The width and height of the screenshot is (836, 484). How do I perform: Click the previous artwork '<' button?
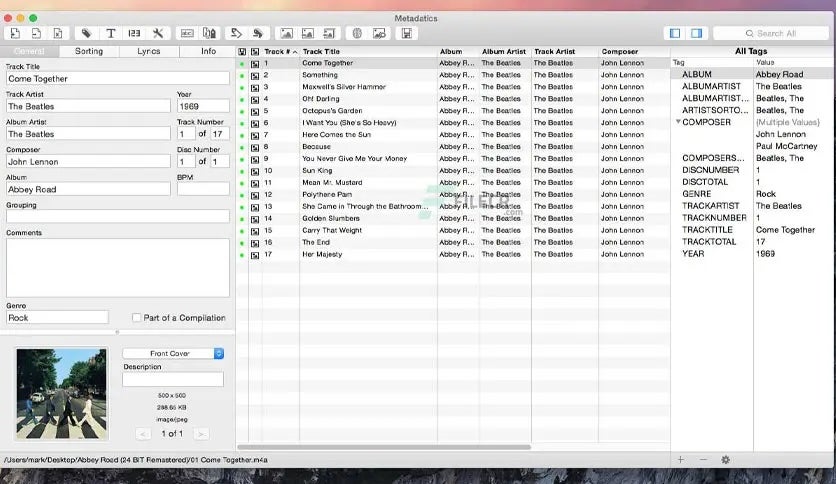point(143,433)
